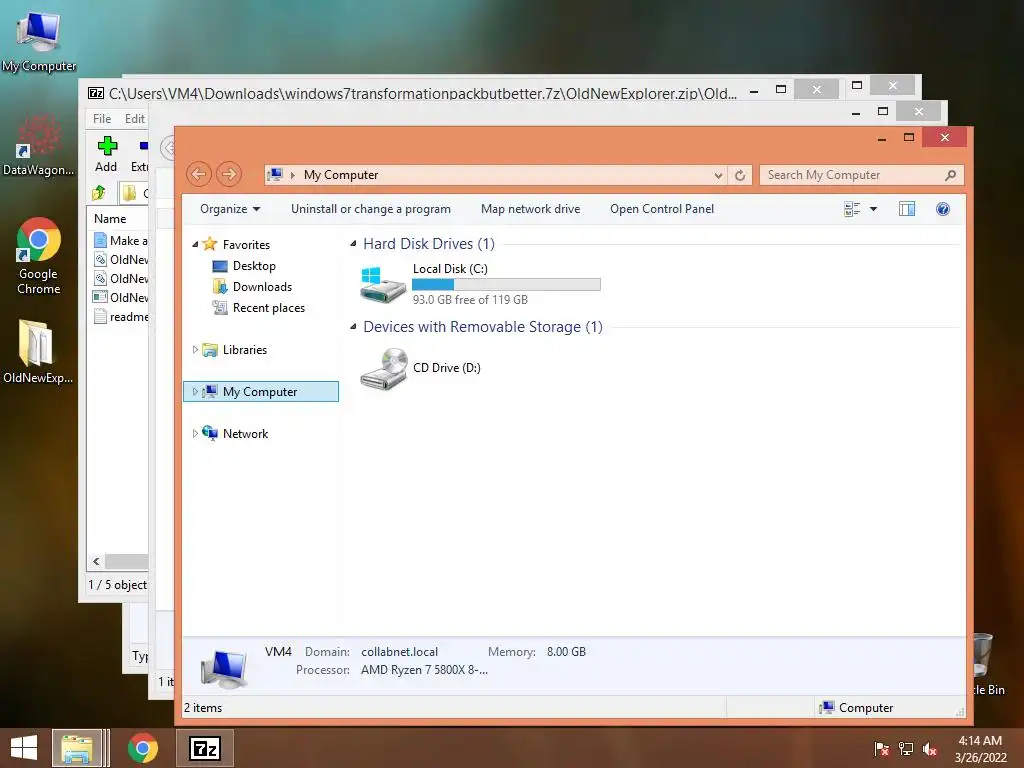Expand the Libraries tree node

point(195,350)
